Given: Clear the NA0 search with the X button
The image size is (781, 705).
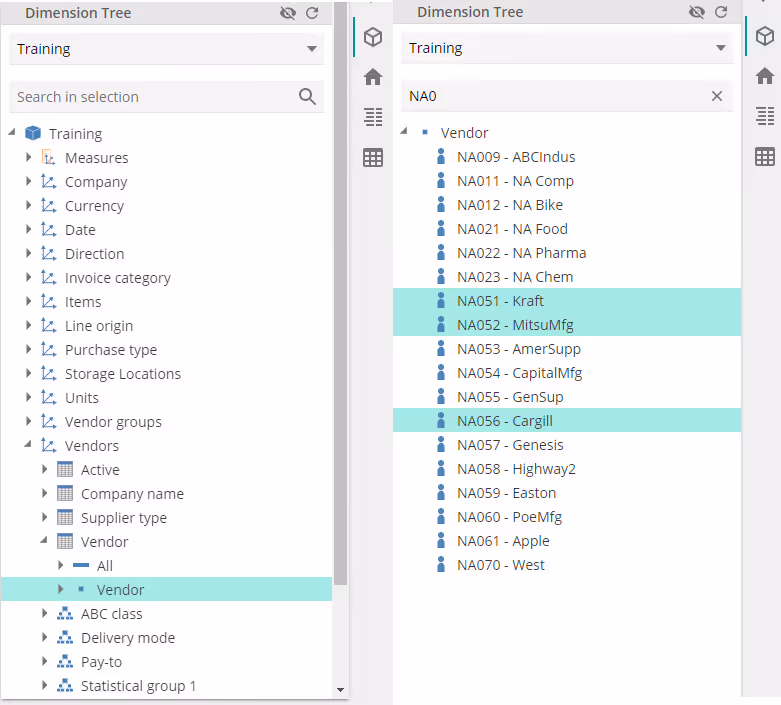Looking at the screenshot, I should pos(716,97).
